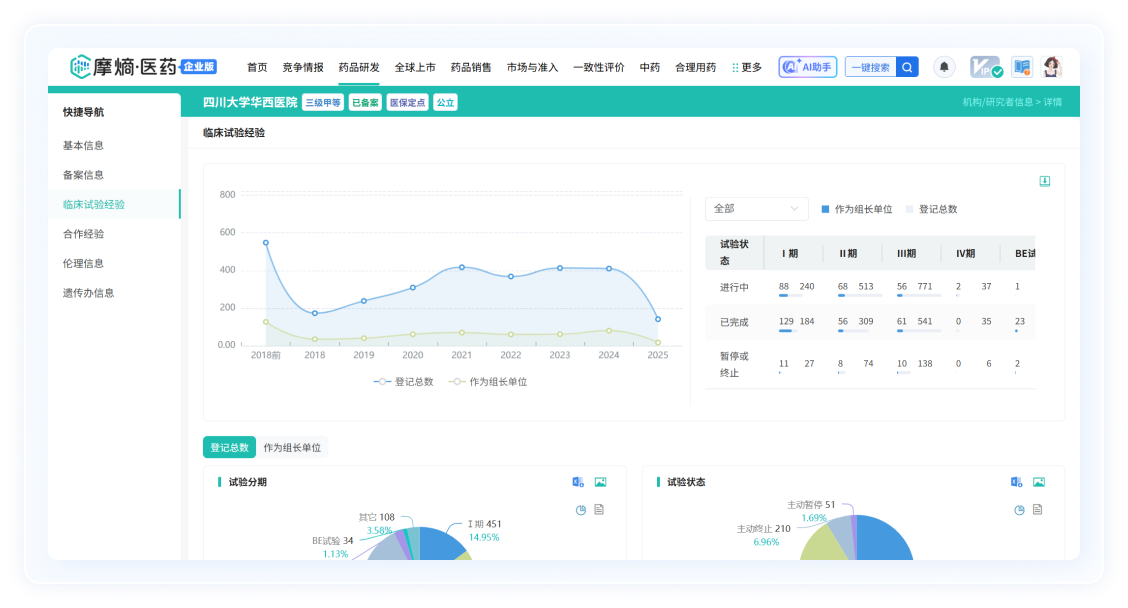Viewport: 1128px width, 608px height.
Task: Click the I期 451 pie slice label
Action: (484, 524)
